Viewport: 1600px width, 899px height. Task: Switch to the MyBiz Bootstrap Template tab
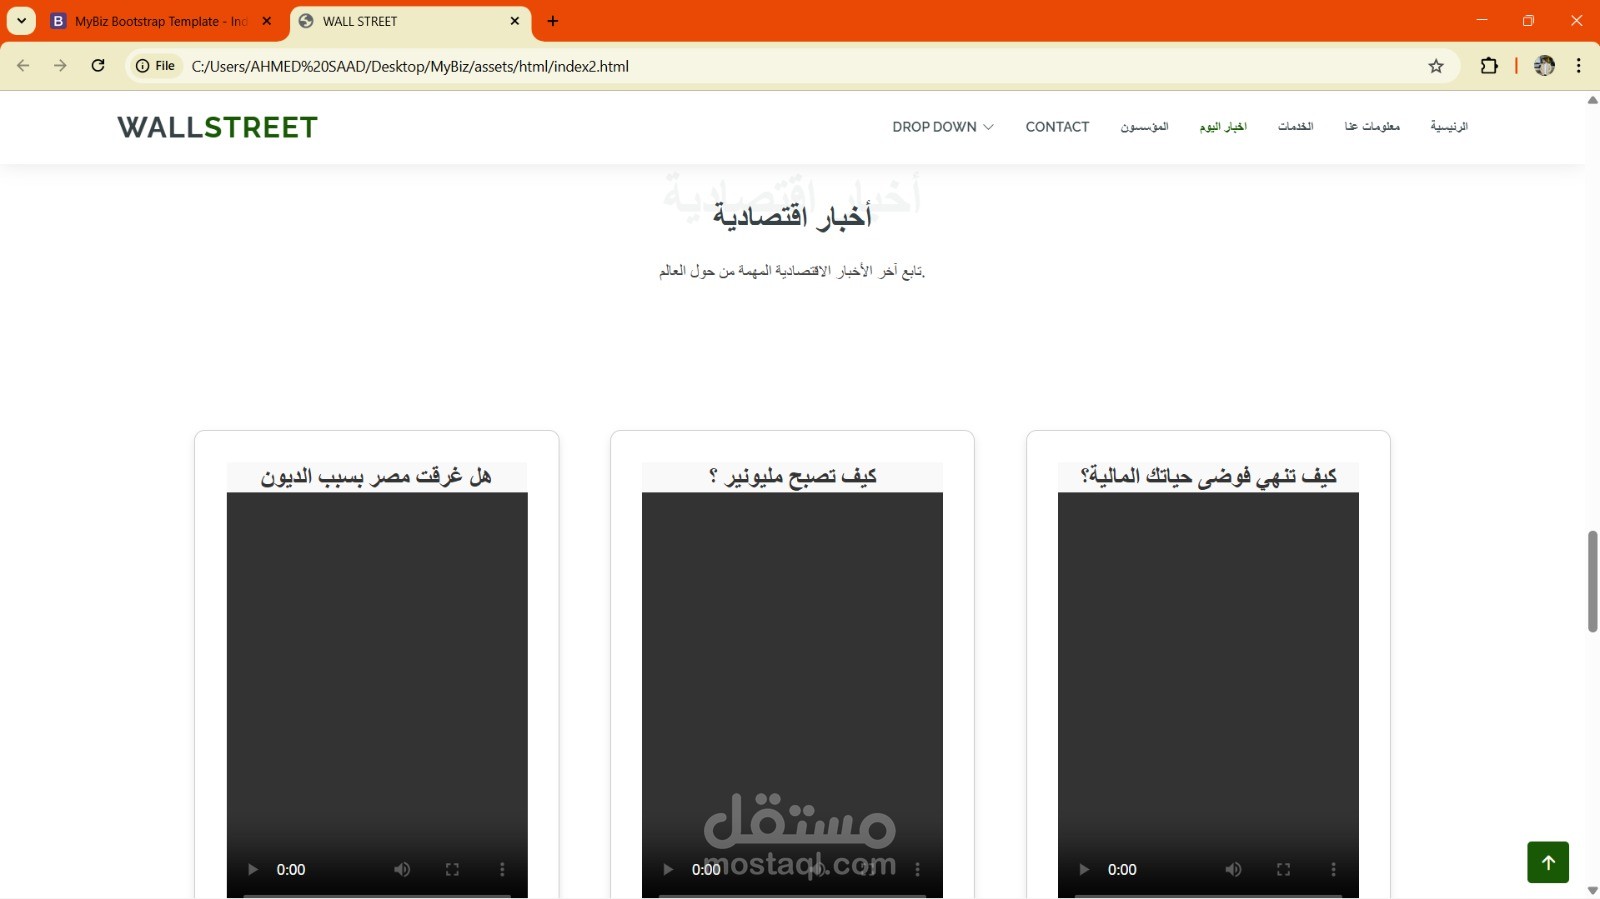tap(161, 21)
